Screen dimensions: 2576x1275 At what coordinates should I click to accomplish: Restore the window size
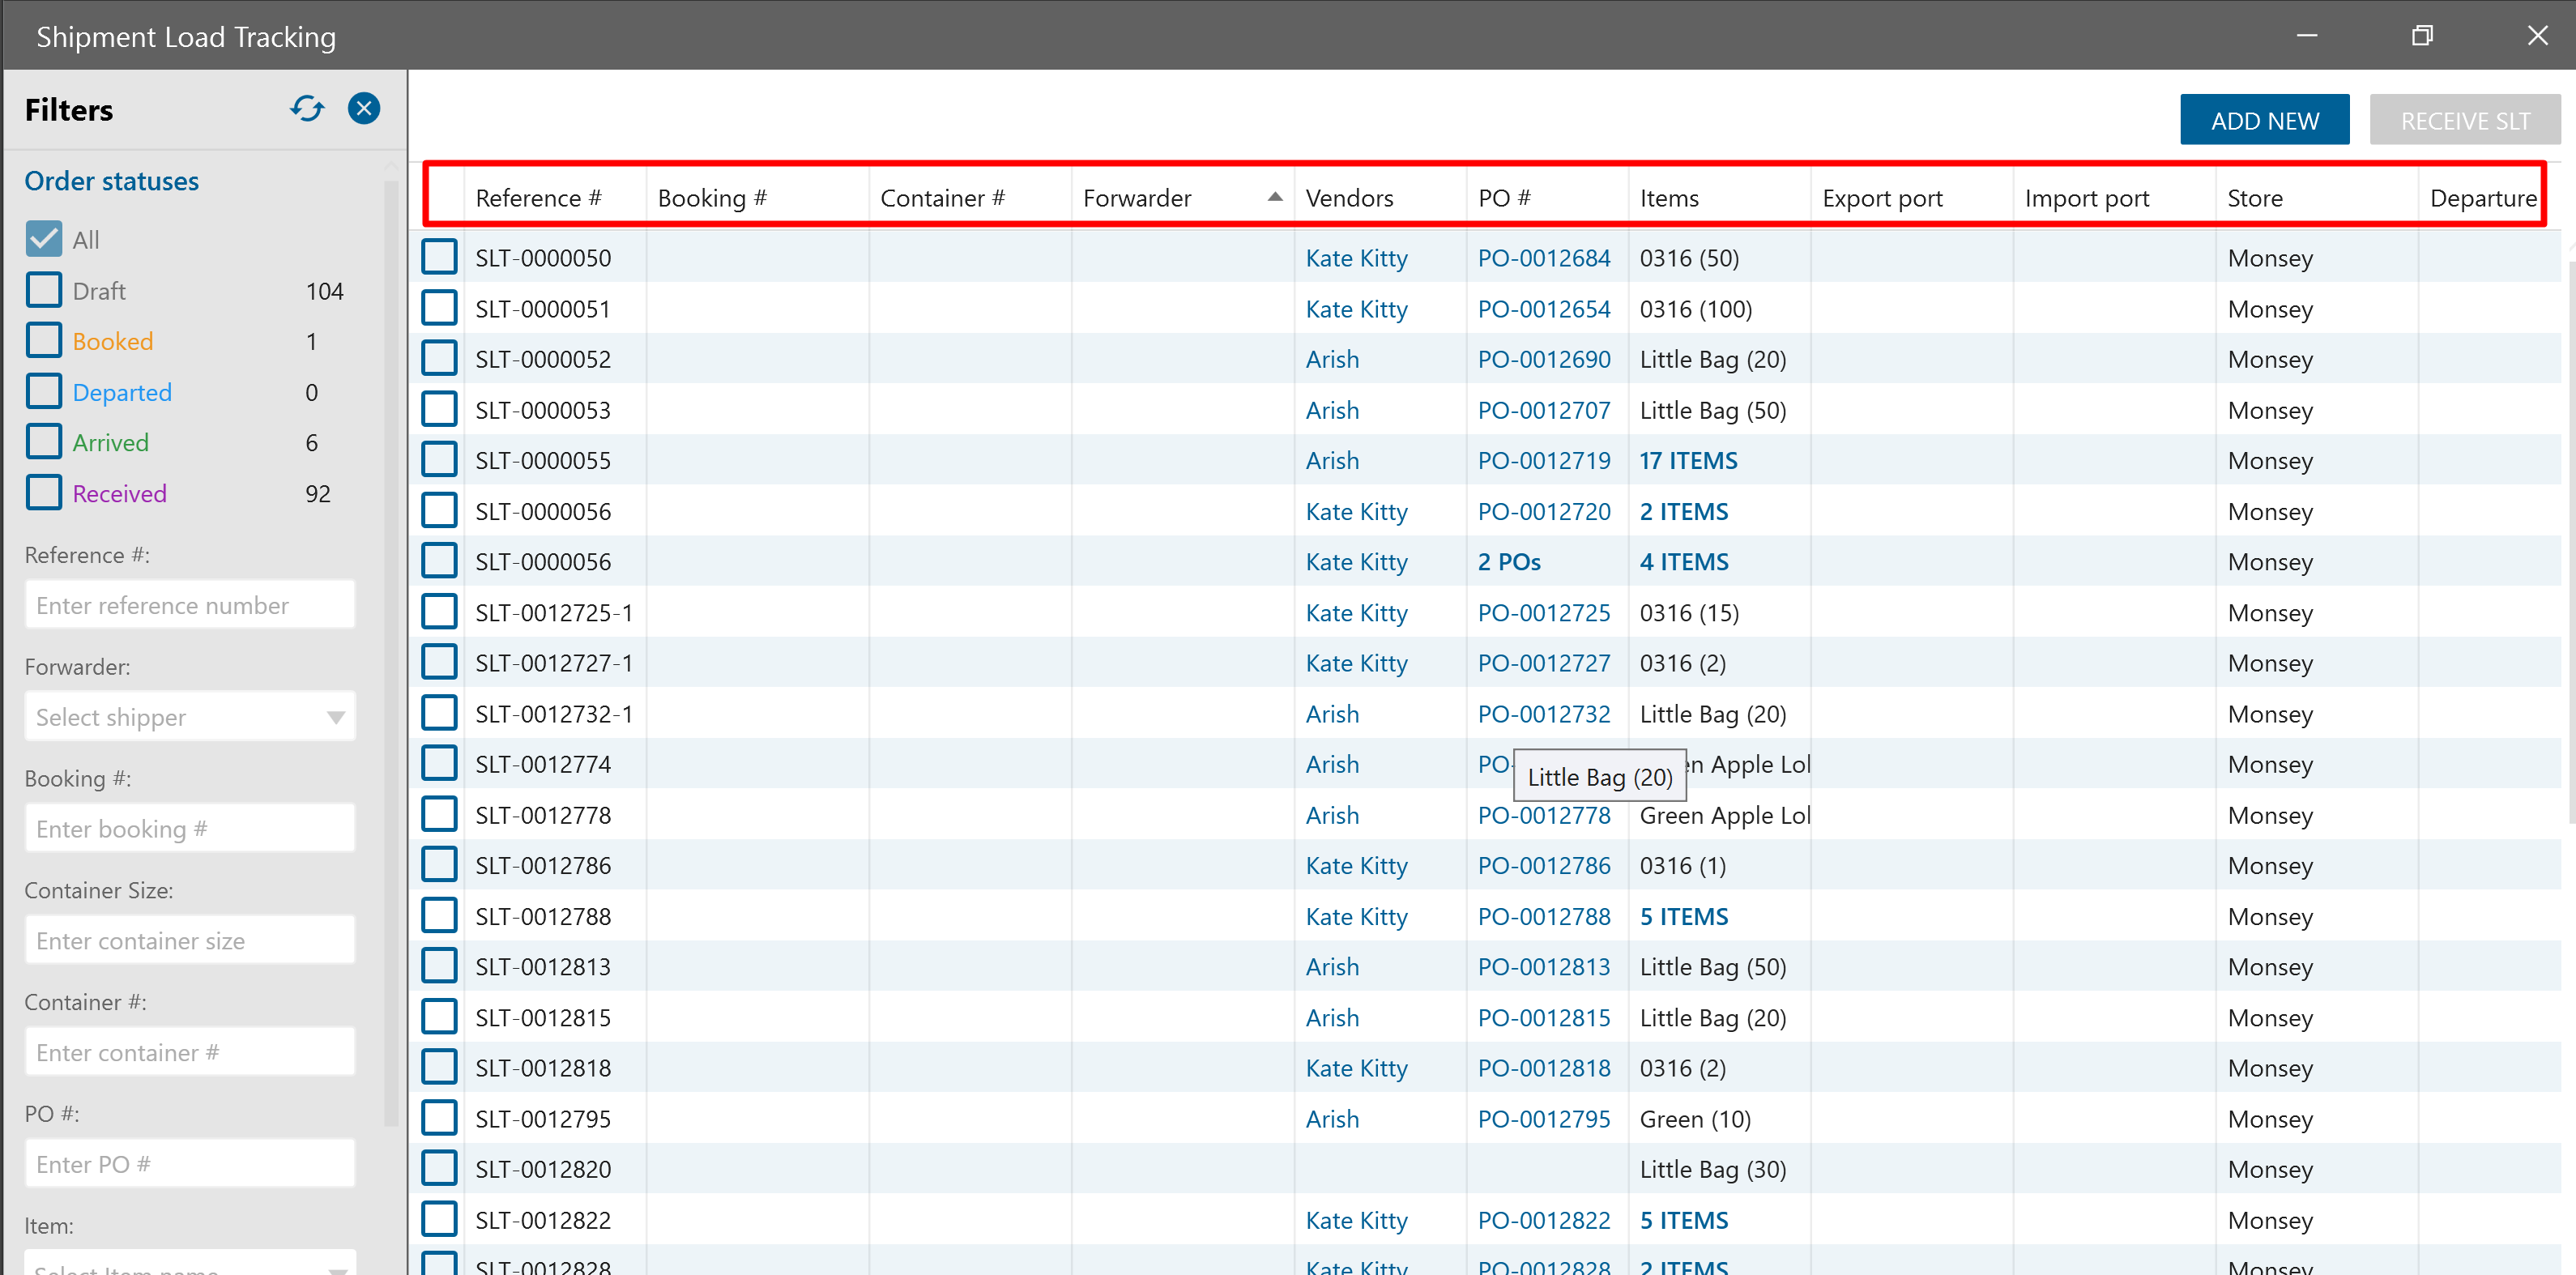click(2421, 36)
